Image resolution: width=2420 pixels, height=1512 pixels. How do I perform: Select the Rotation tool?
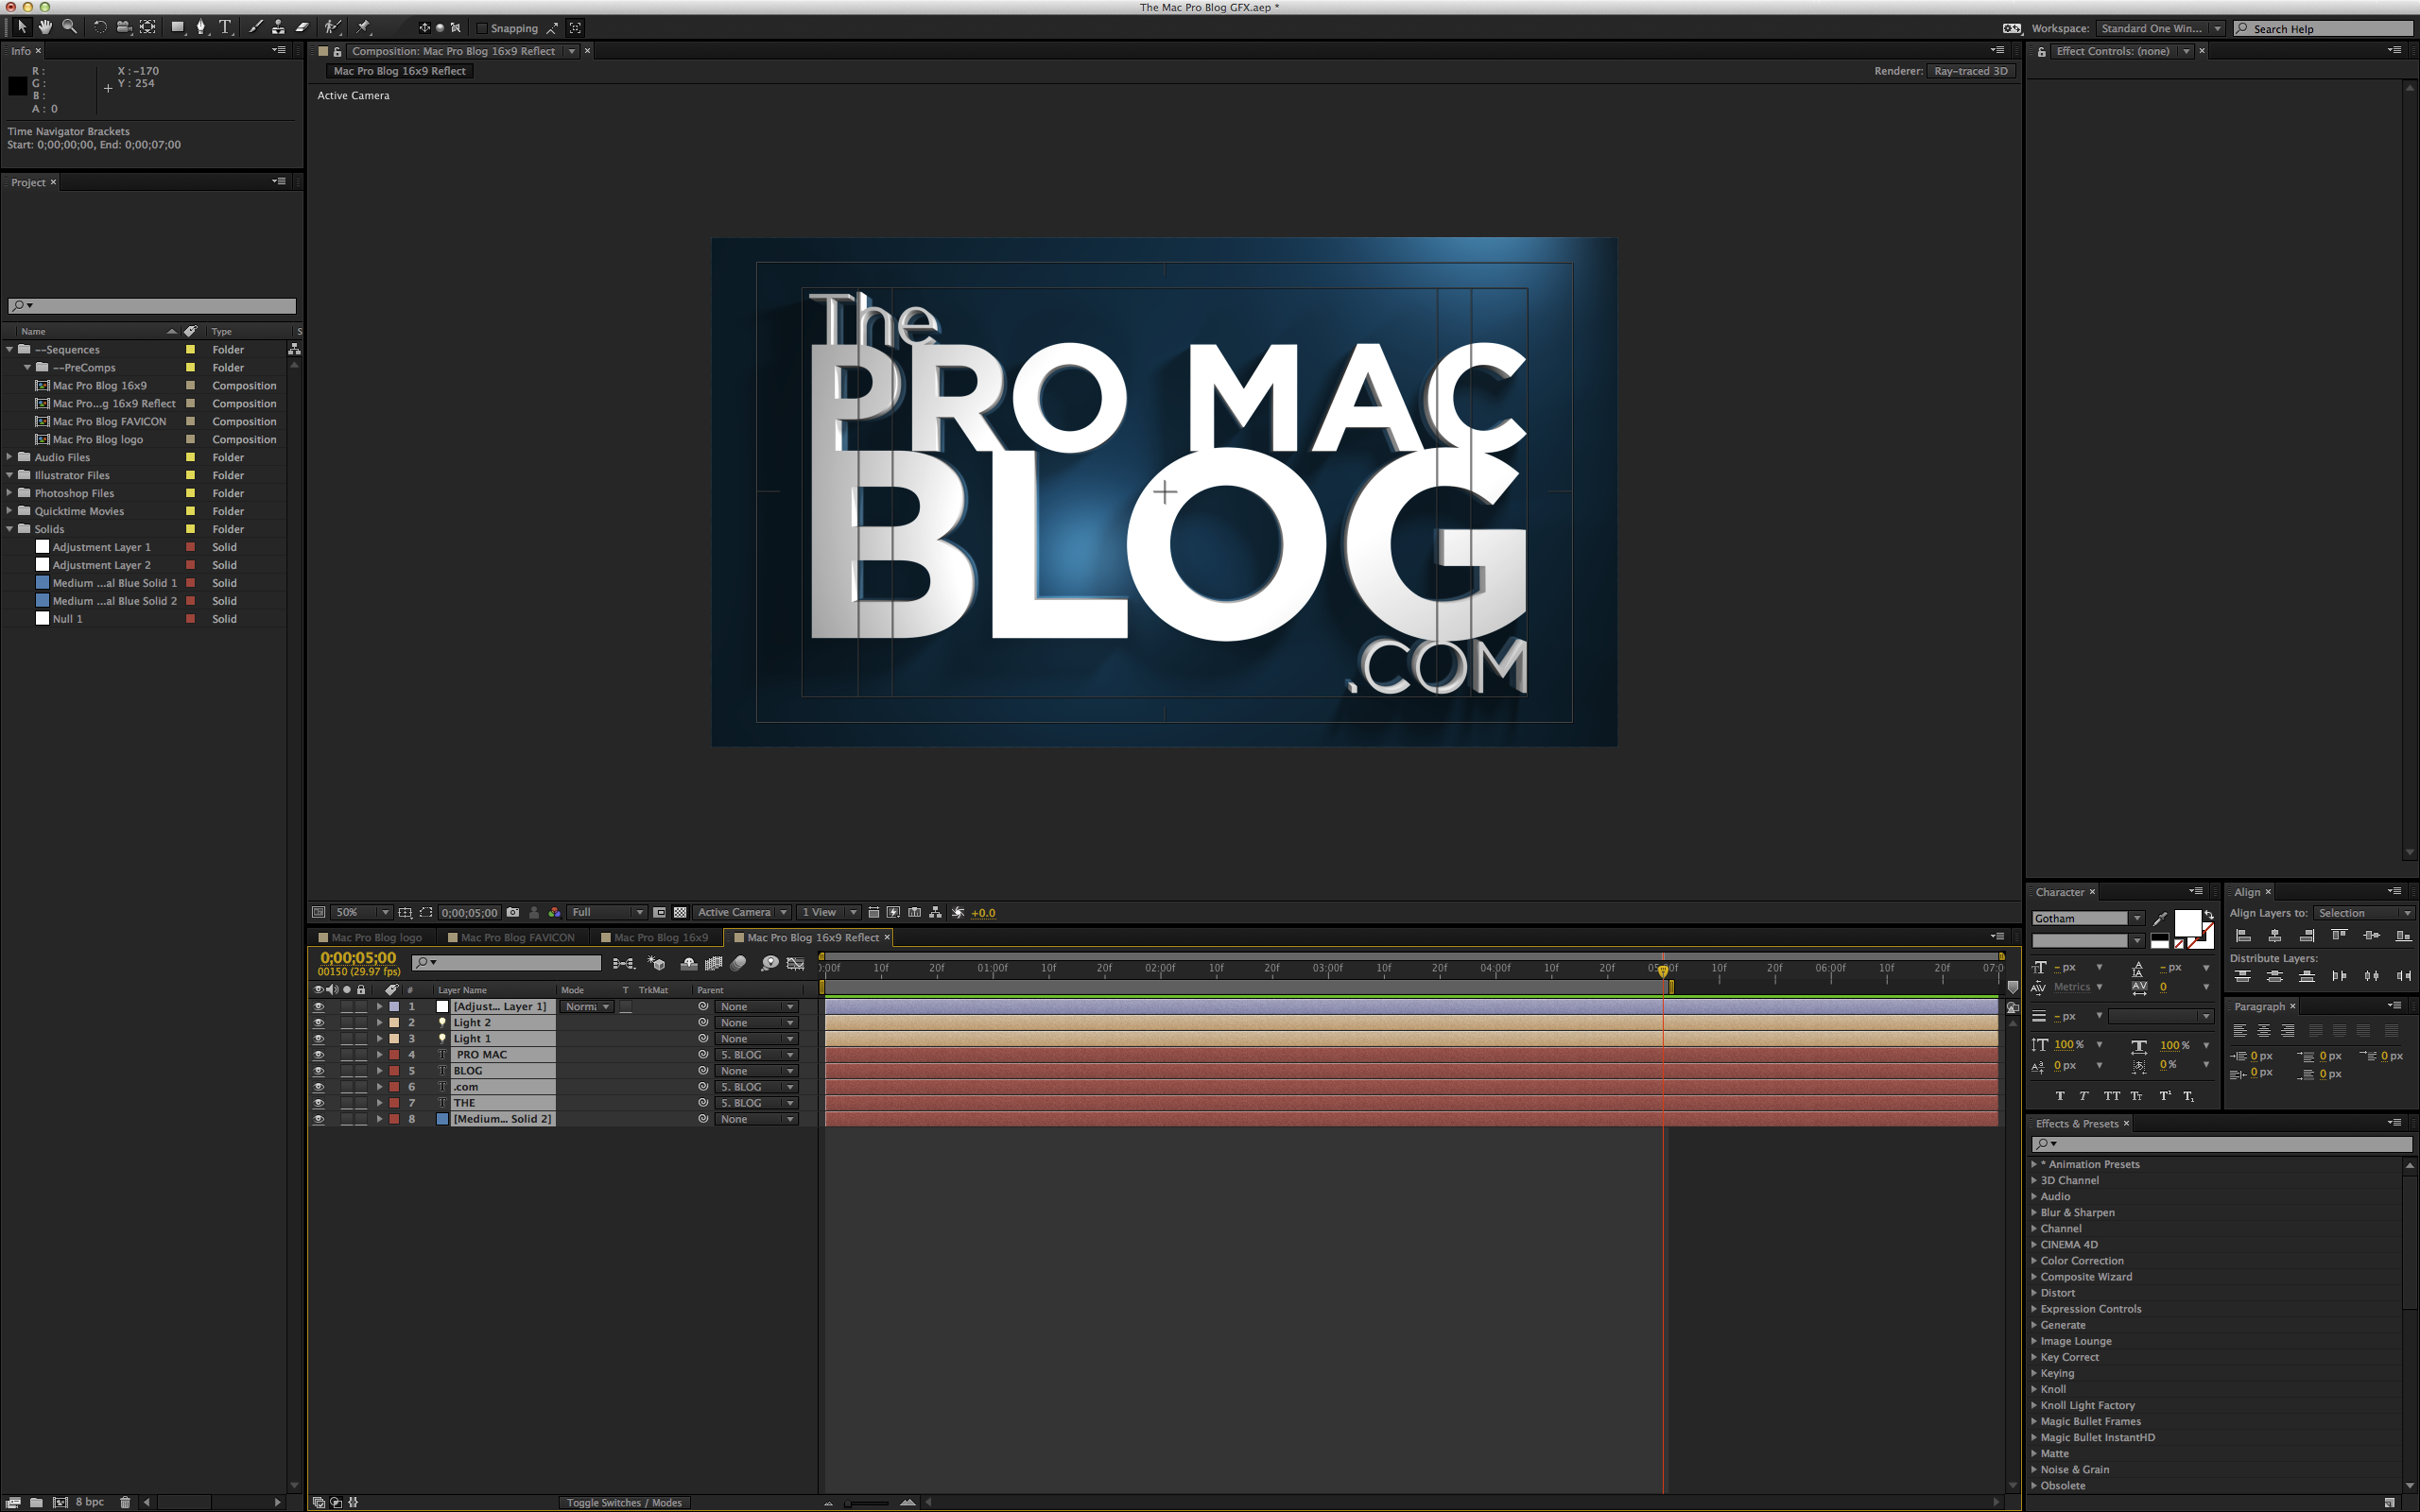(100, 27)
